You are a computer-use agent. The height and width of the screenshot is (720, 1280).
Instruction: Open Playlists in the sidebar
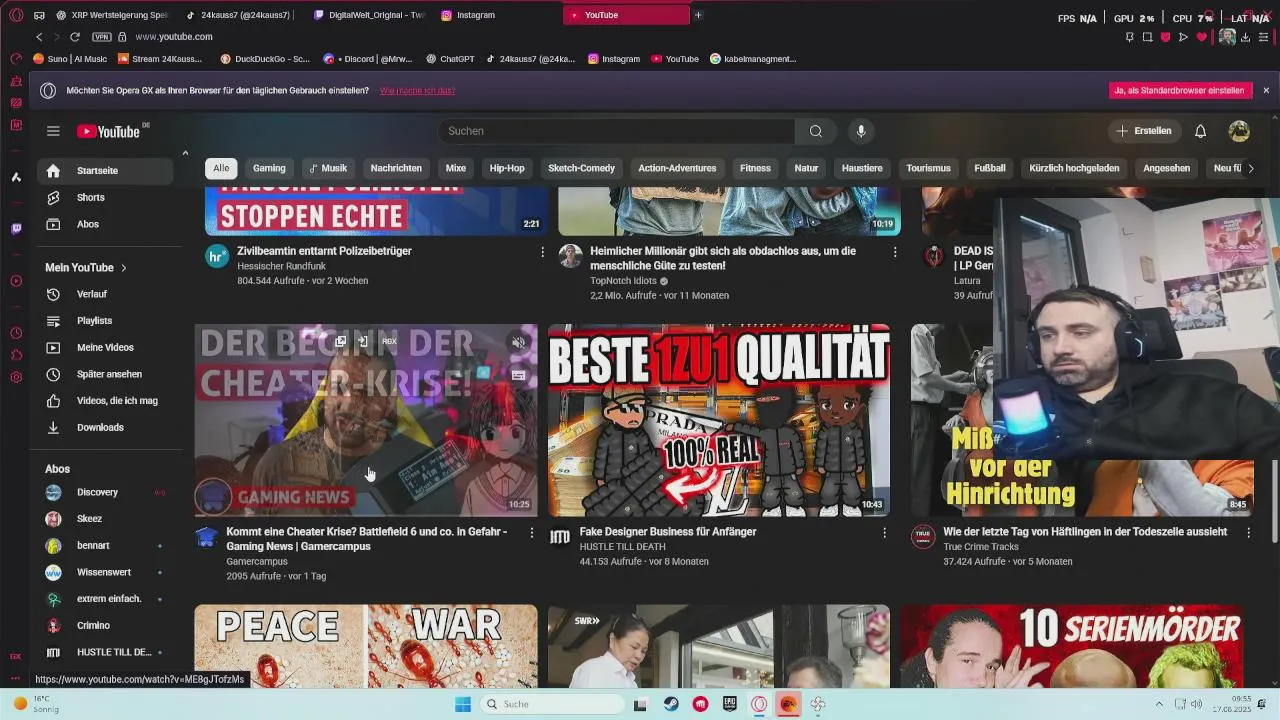[x=105, y=321]
